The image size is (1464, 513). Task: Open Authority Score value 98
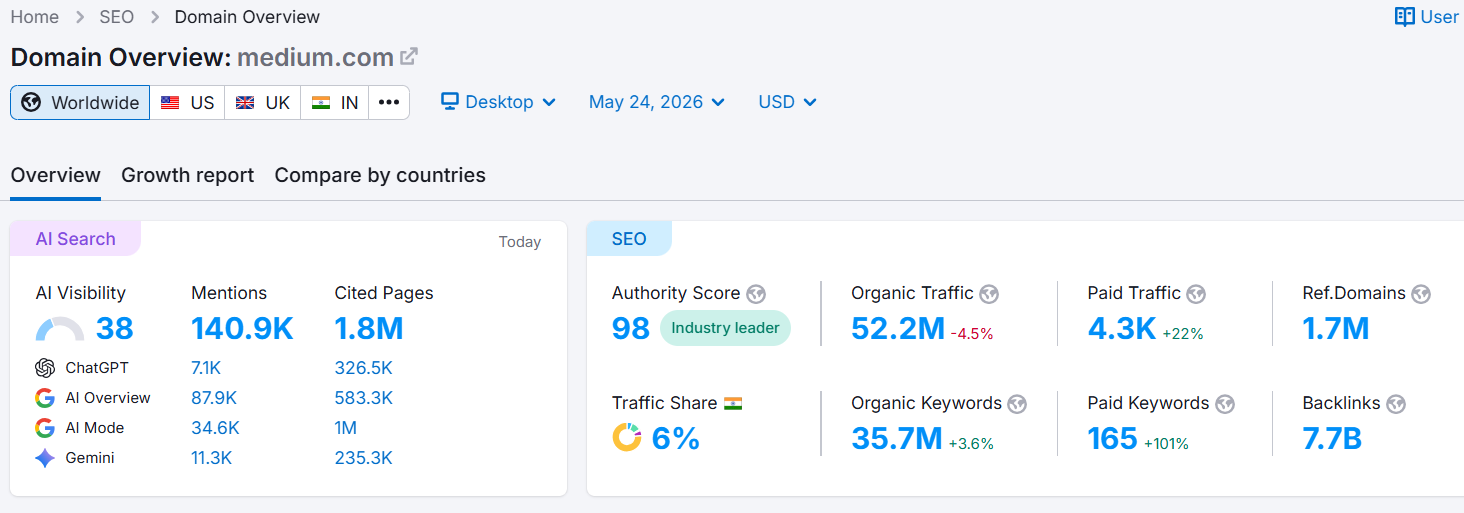[631, 328]
